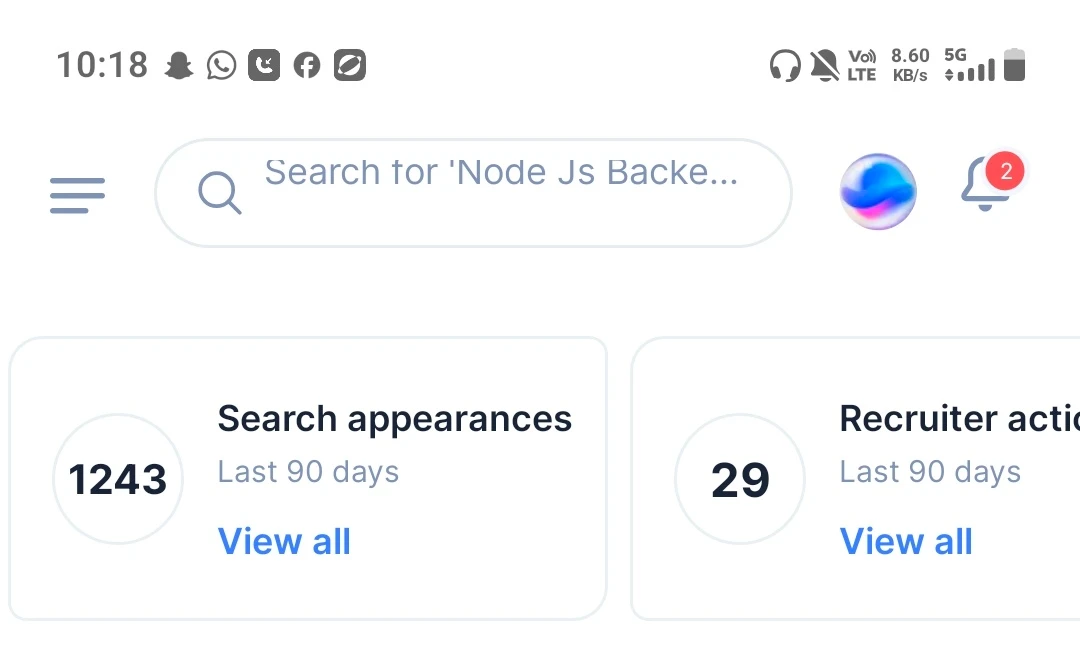This screenshot has height=670, width=1080.
Task: Tap the muted bell status icon
Action: click(825, 66)
